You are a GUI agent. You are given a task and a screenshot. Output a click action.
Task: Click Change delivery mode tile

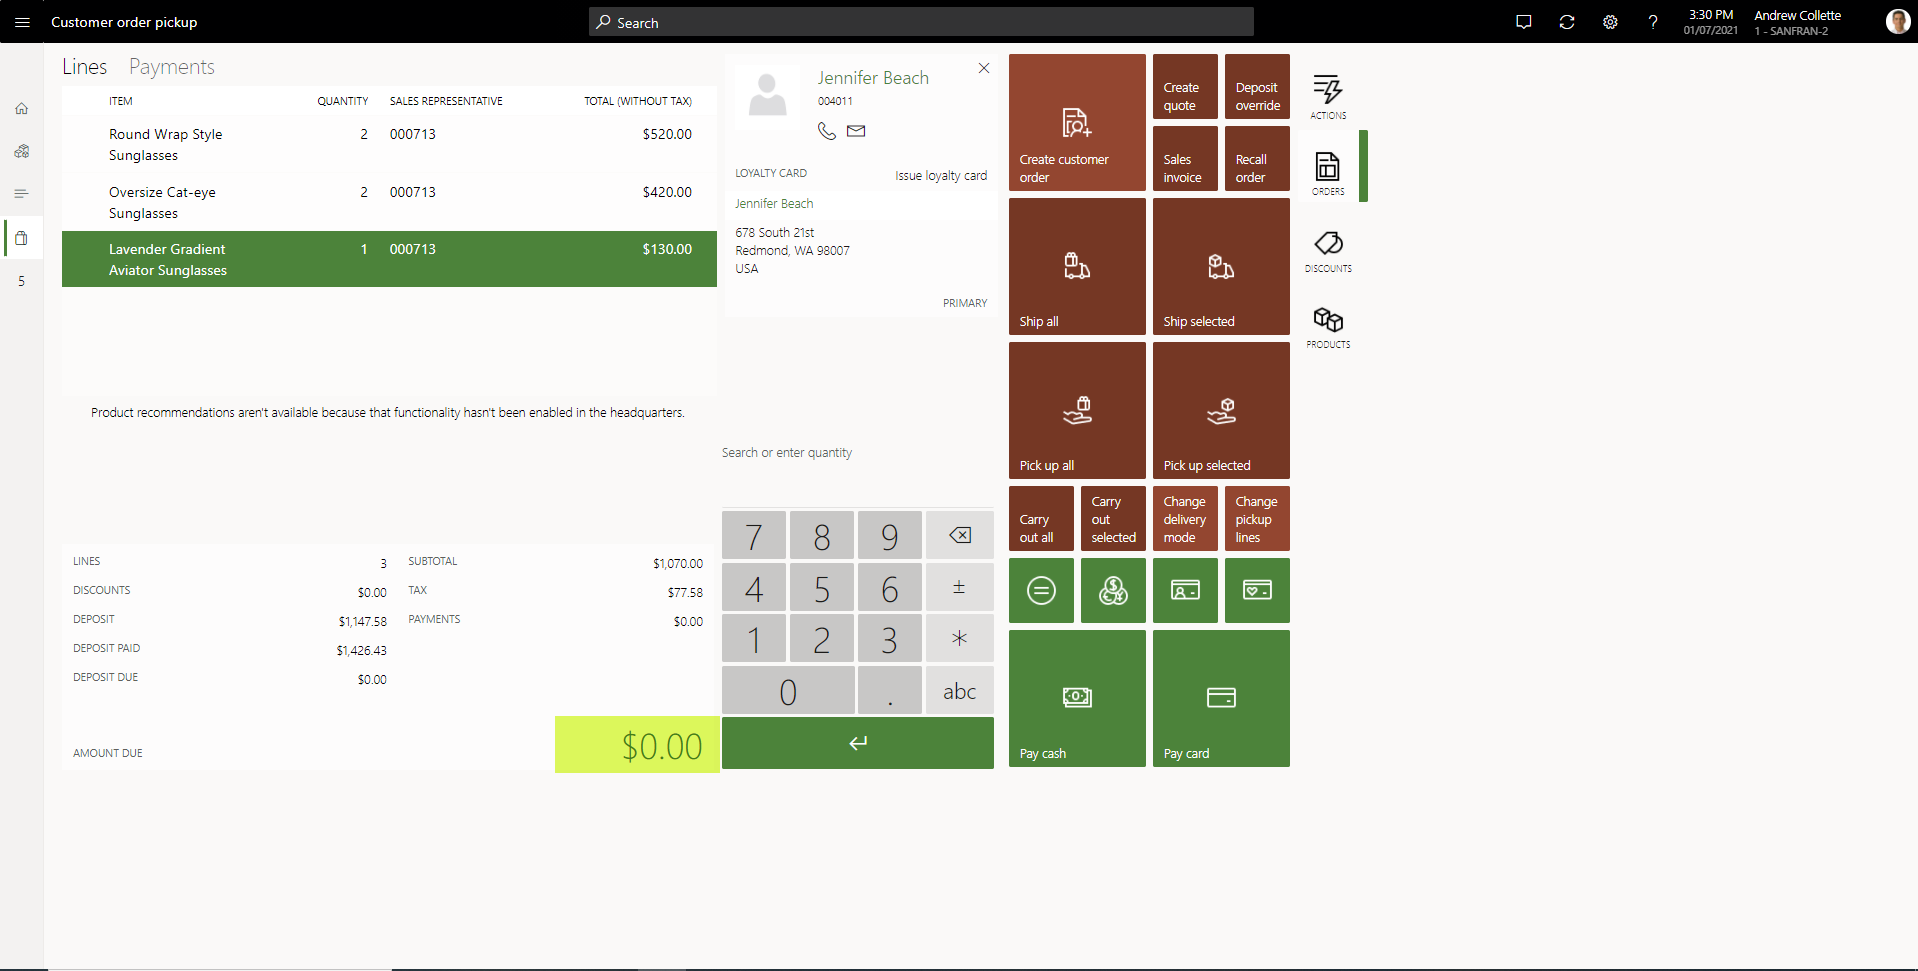click(1185, 518)
